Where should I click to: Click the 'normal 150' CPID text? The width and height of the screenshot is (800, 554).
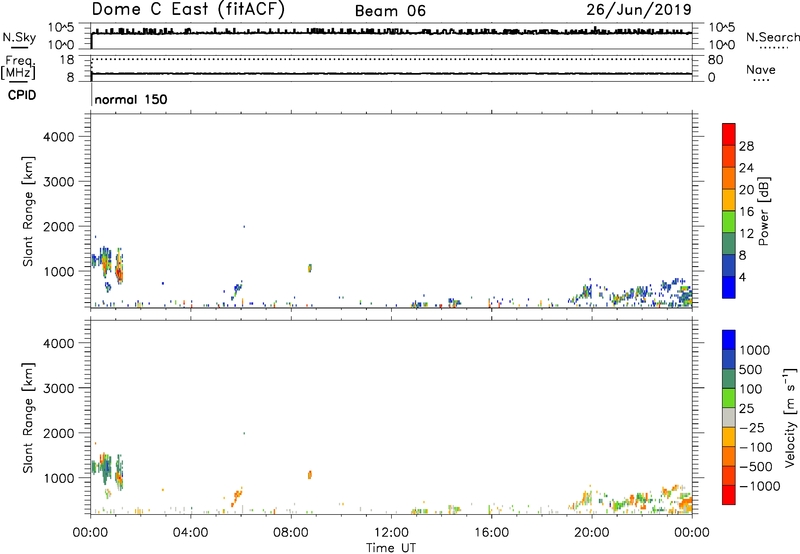click(131, 99)
